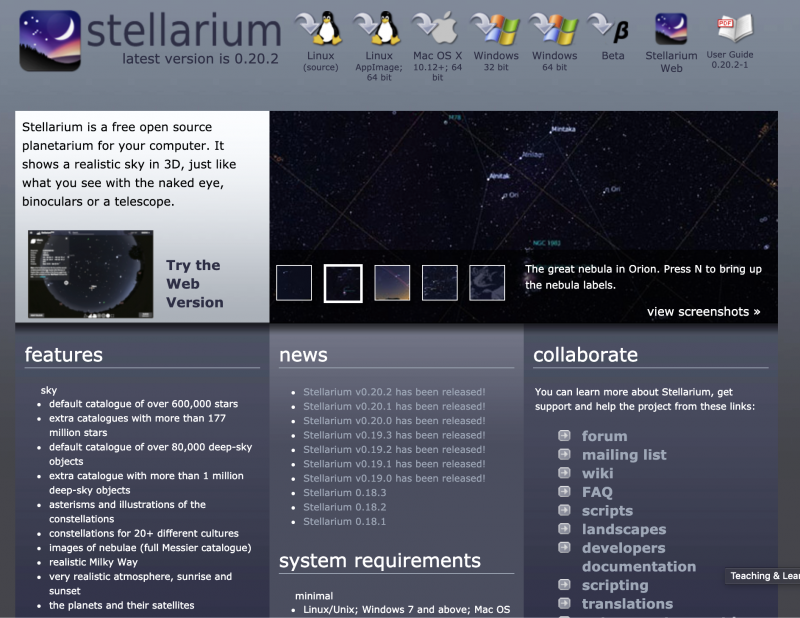800x618 pixels.
Task: Click 'constellations for 20+ different cultures' text
Action: pyautogui.click(x=144, y=533)
